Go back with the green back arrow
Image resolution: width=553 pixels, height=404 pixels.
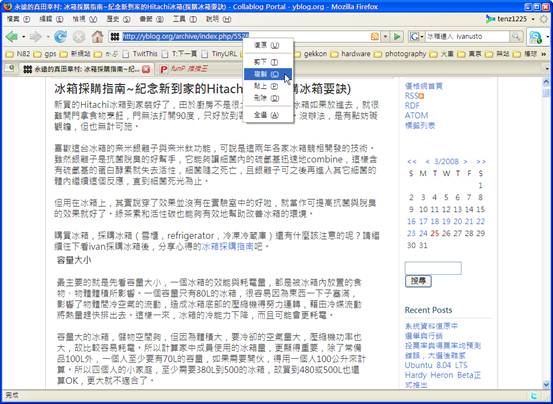tap(12, 36)
